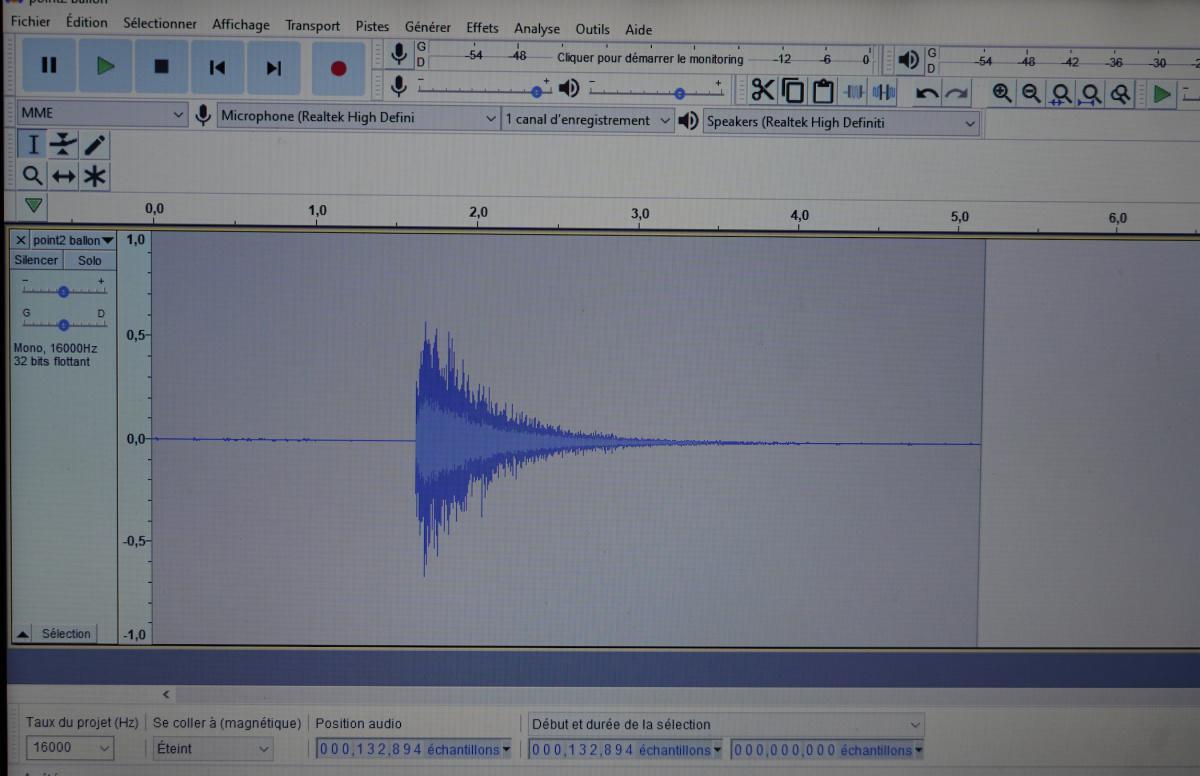Collapse the track with bottom arrow
Screen dimensions: 1200x776
(x=21, y=634)
